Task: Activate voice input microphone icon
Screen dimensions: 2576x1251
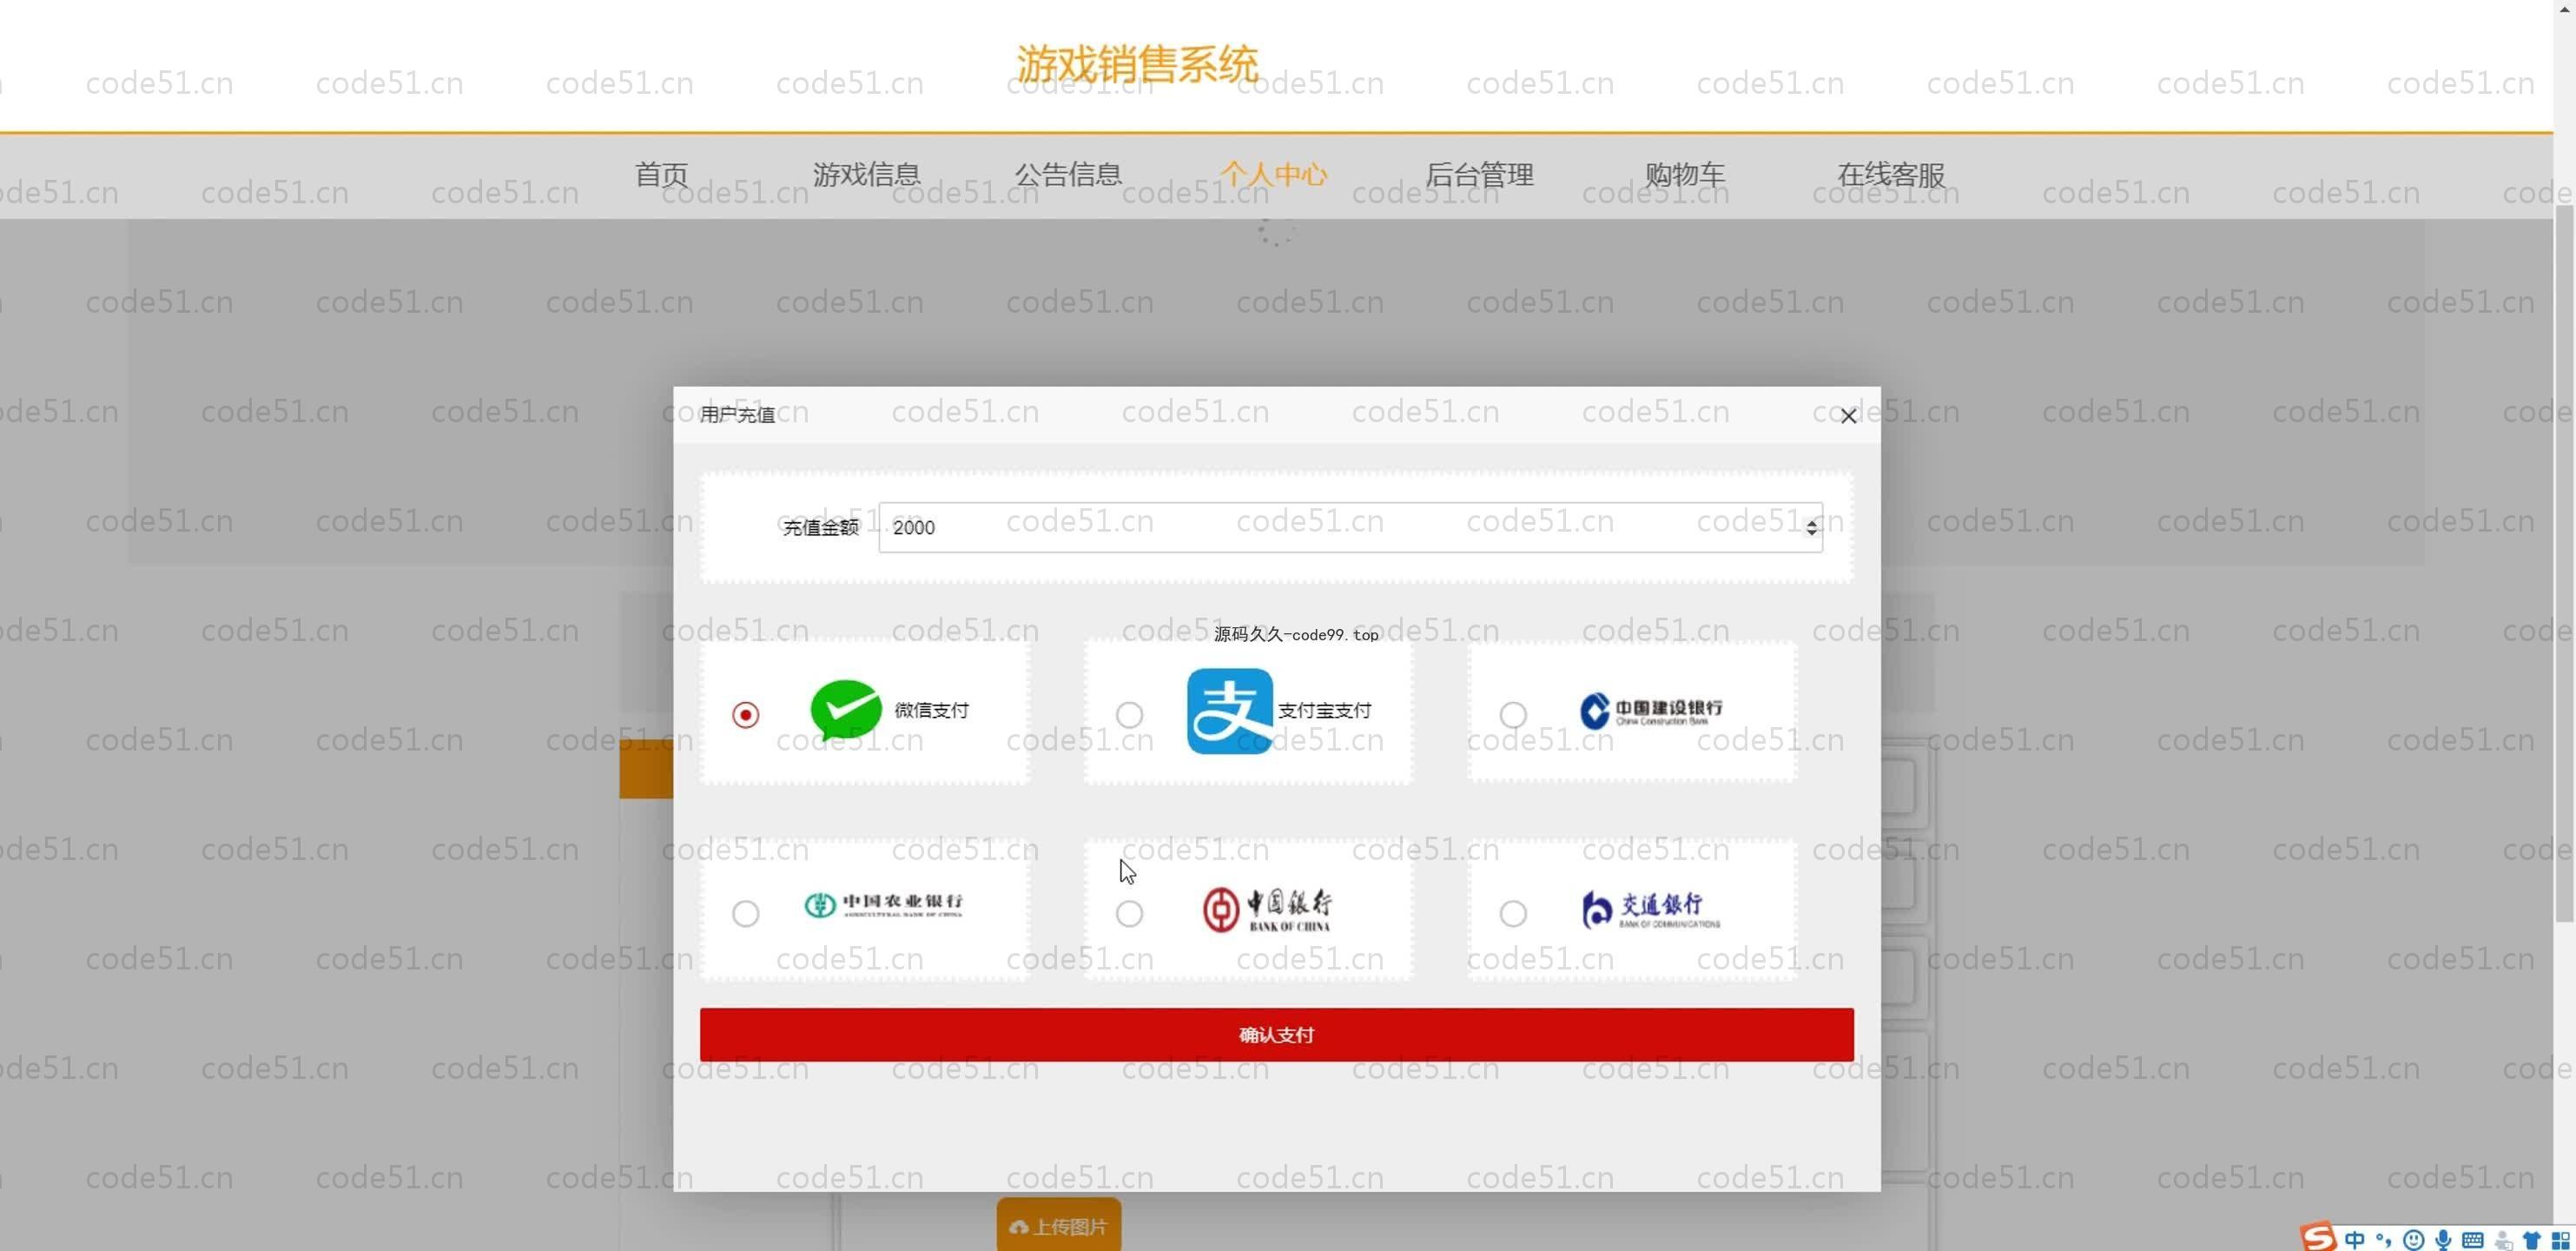Action: 2443,1240
